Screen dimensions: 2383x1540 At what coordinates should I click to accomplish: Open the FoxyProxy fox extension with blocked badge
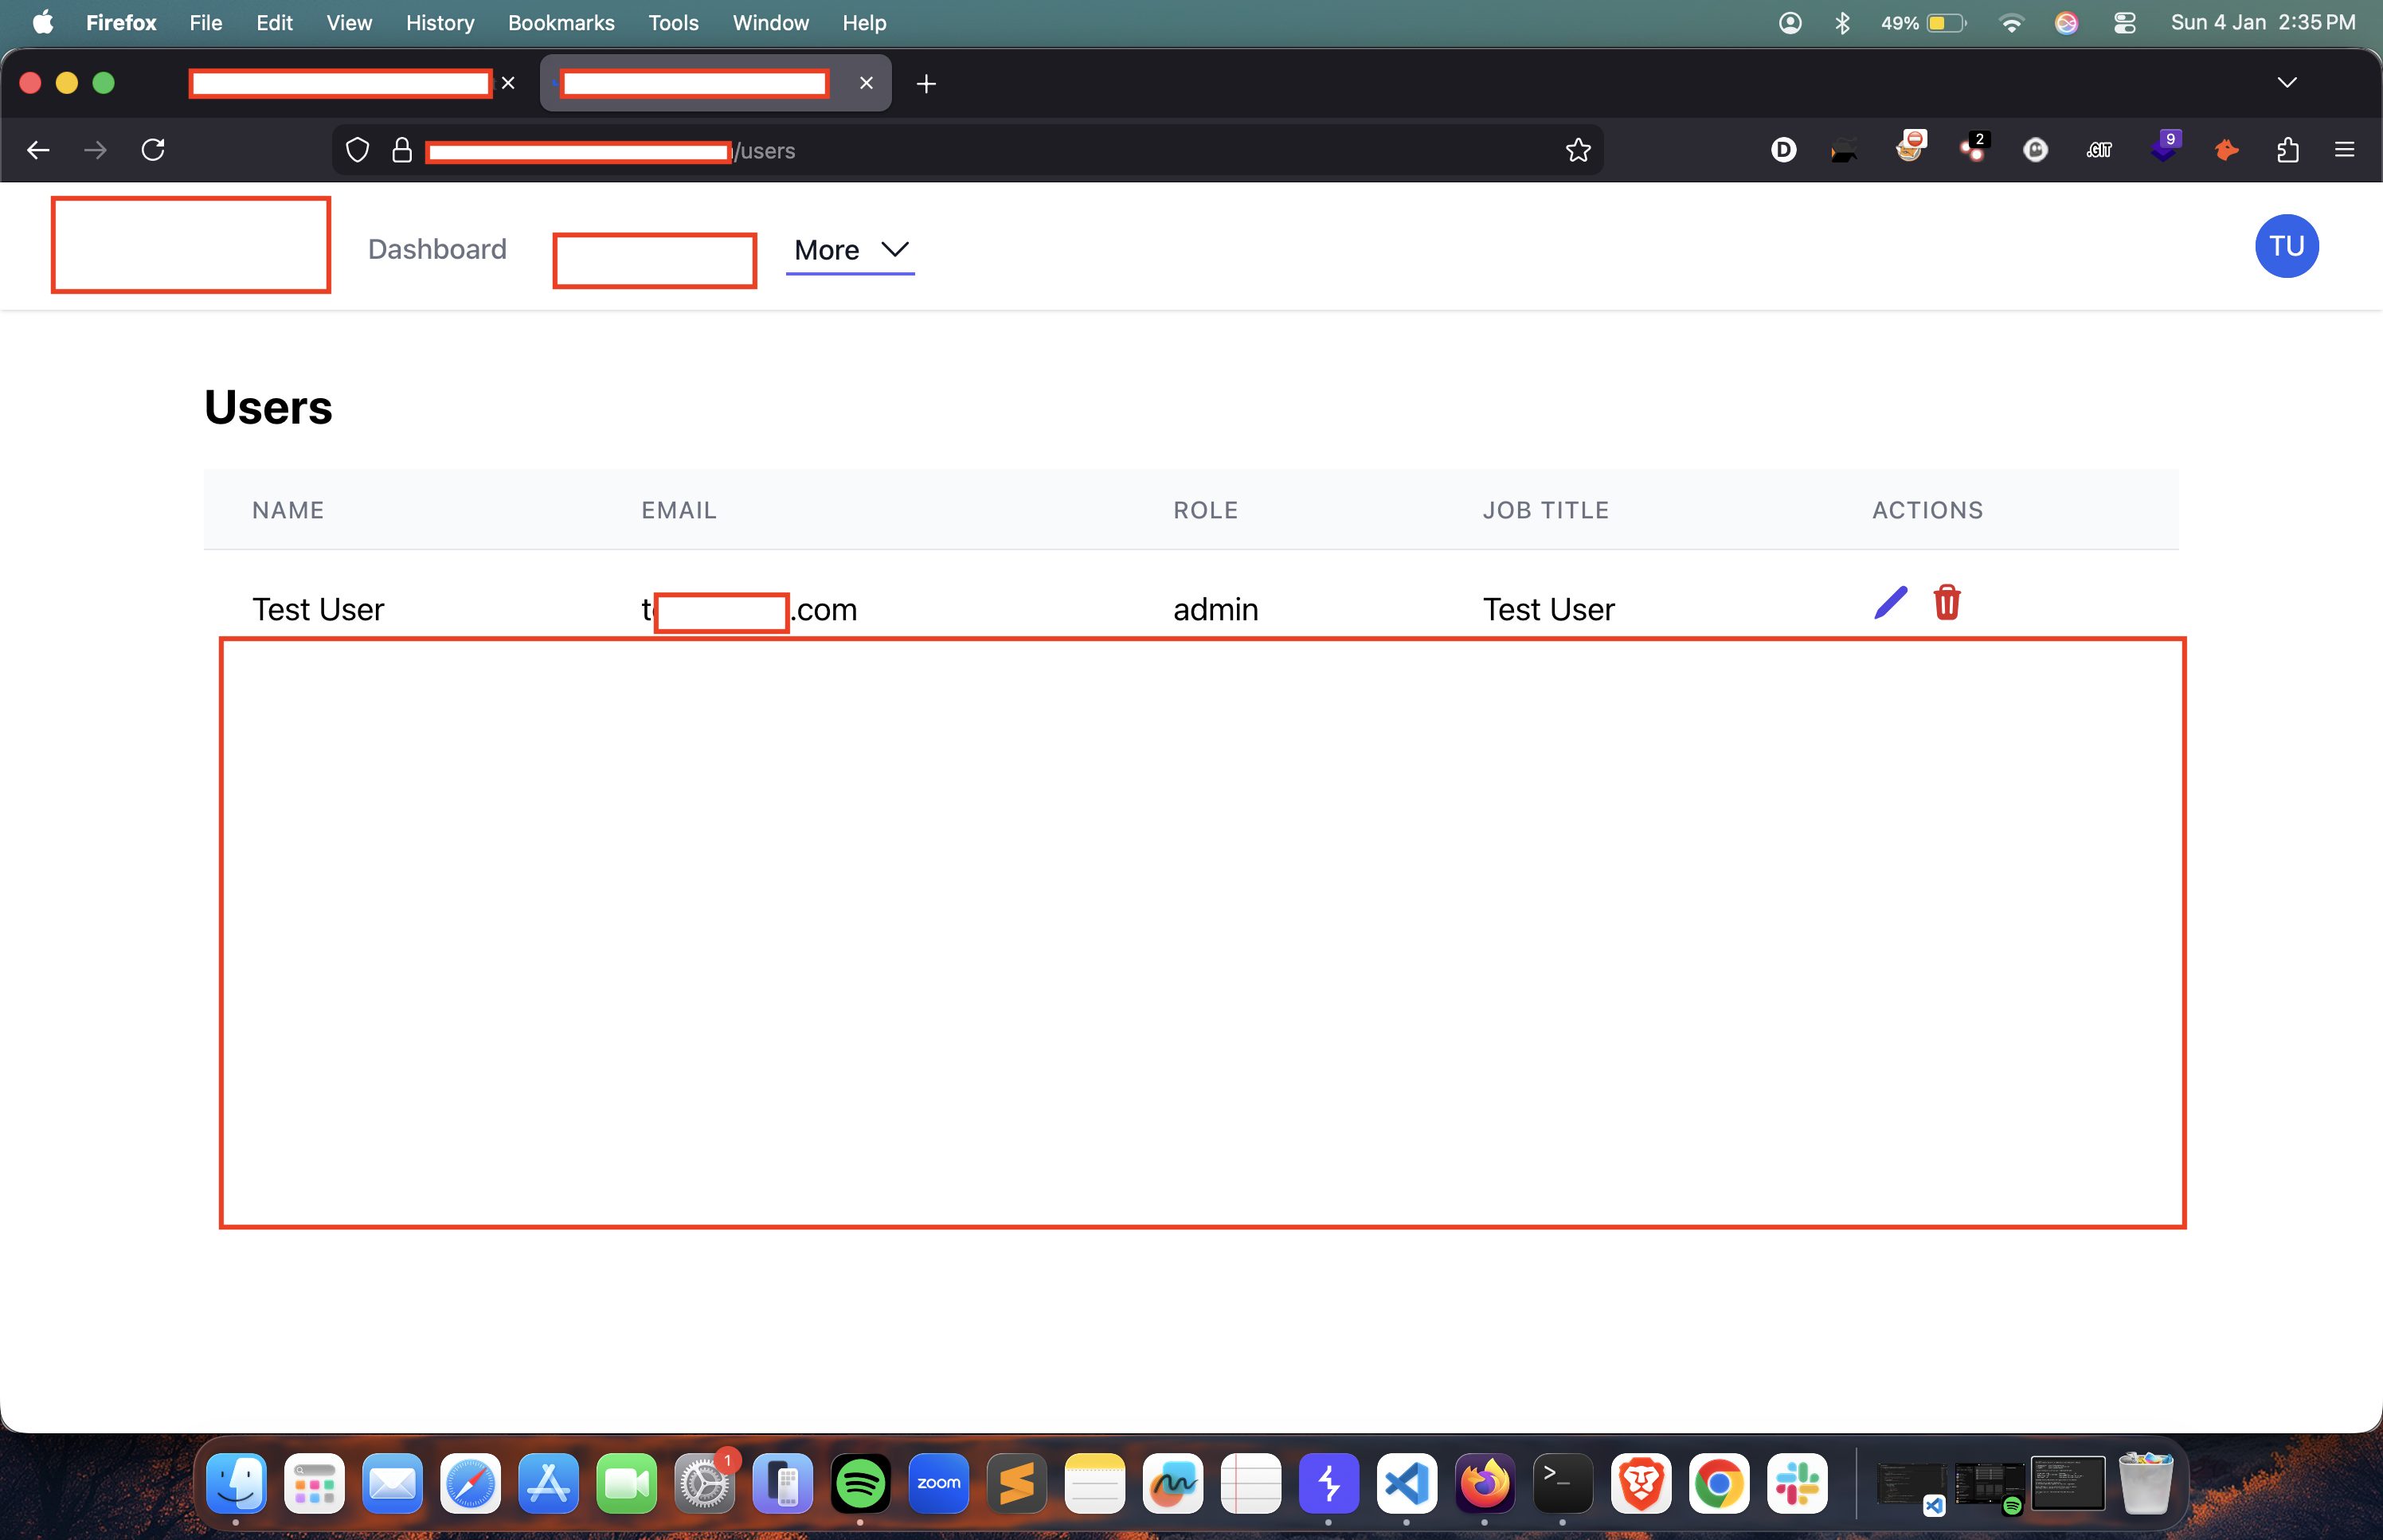(x=1910, y=147)
